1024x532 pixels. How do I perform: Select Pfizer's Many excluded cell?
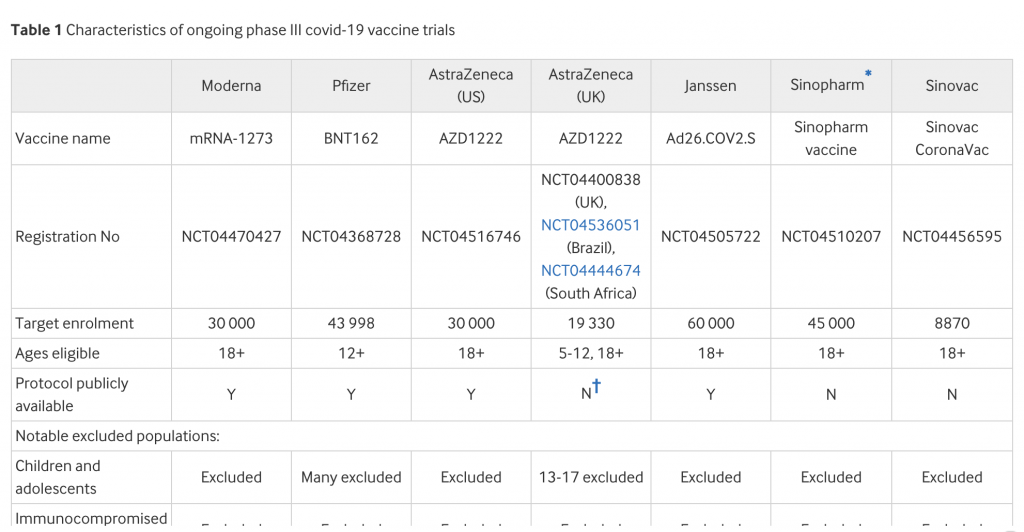pos(351,477)
